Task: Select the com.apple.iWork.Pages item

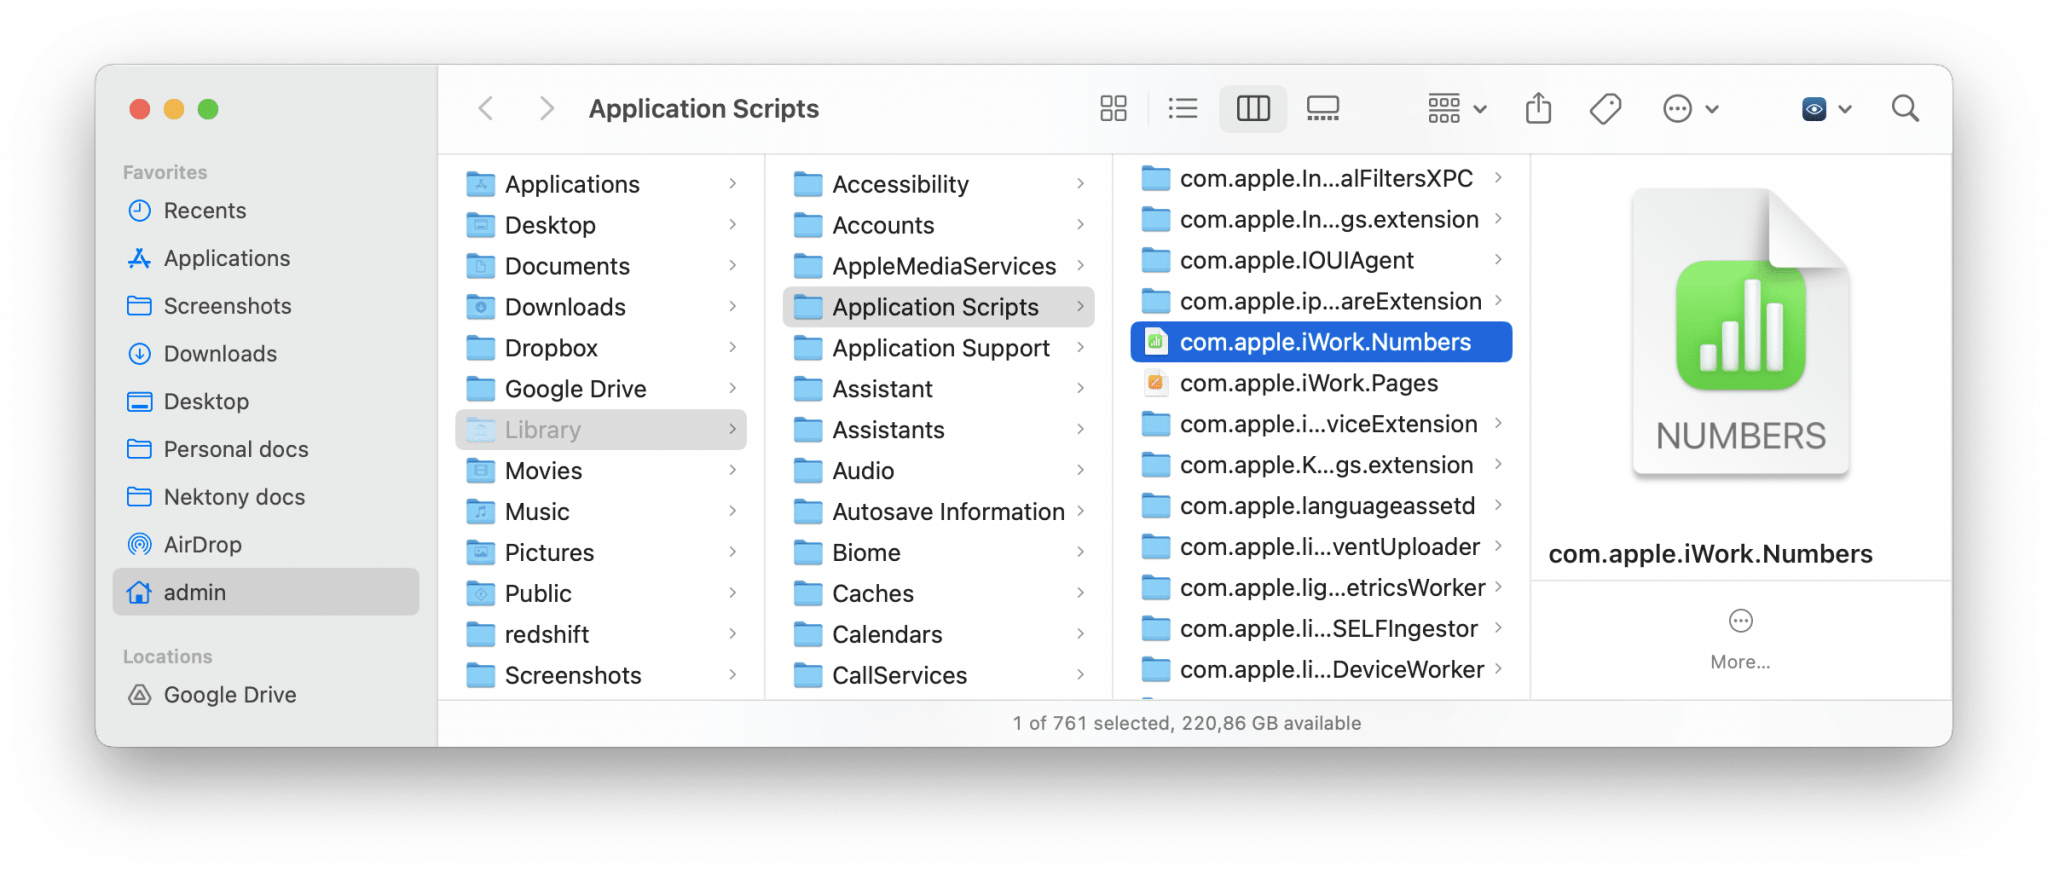Action: (x=1321, y=383)
